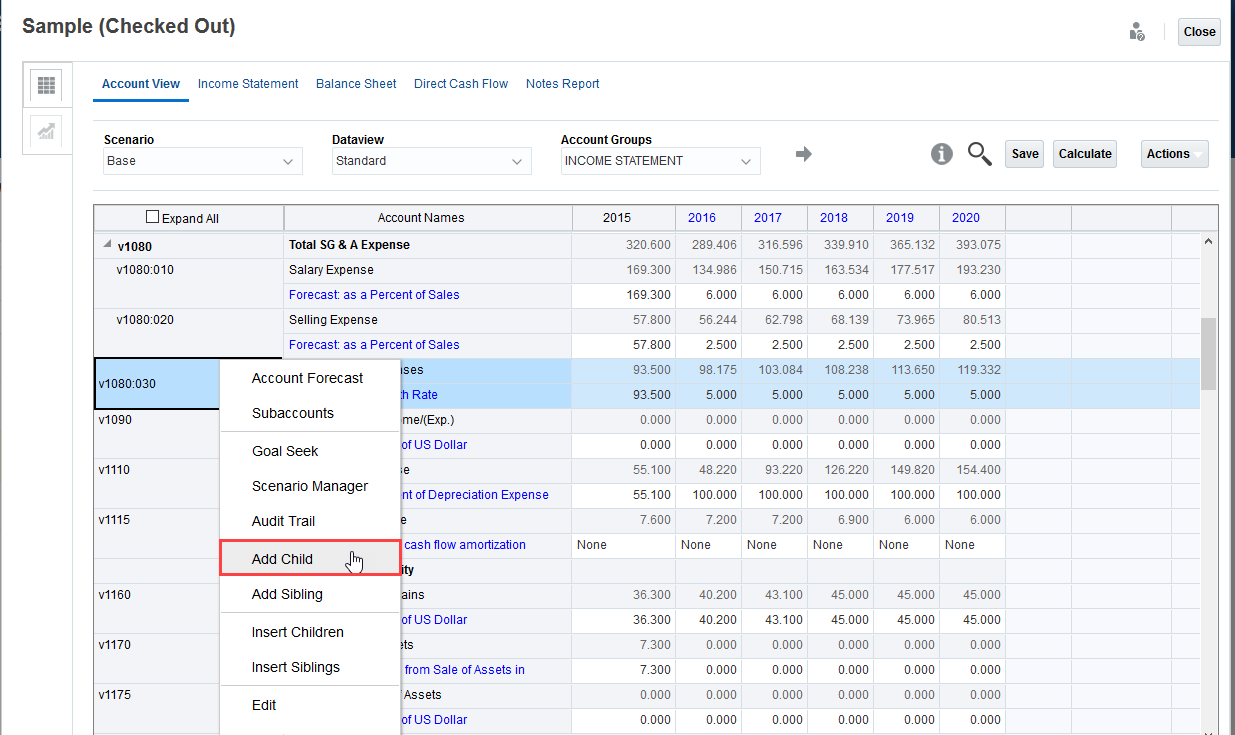Screen dimensions: 1235x735
Task: Open the magnifying glass search icon
Action: tap(979, 154)
